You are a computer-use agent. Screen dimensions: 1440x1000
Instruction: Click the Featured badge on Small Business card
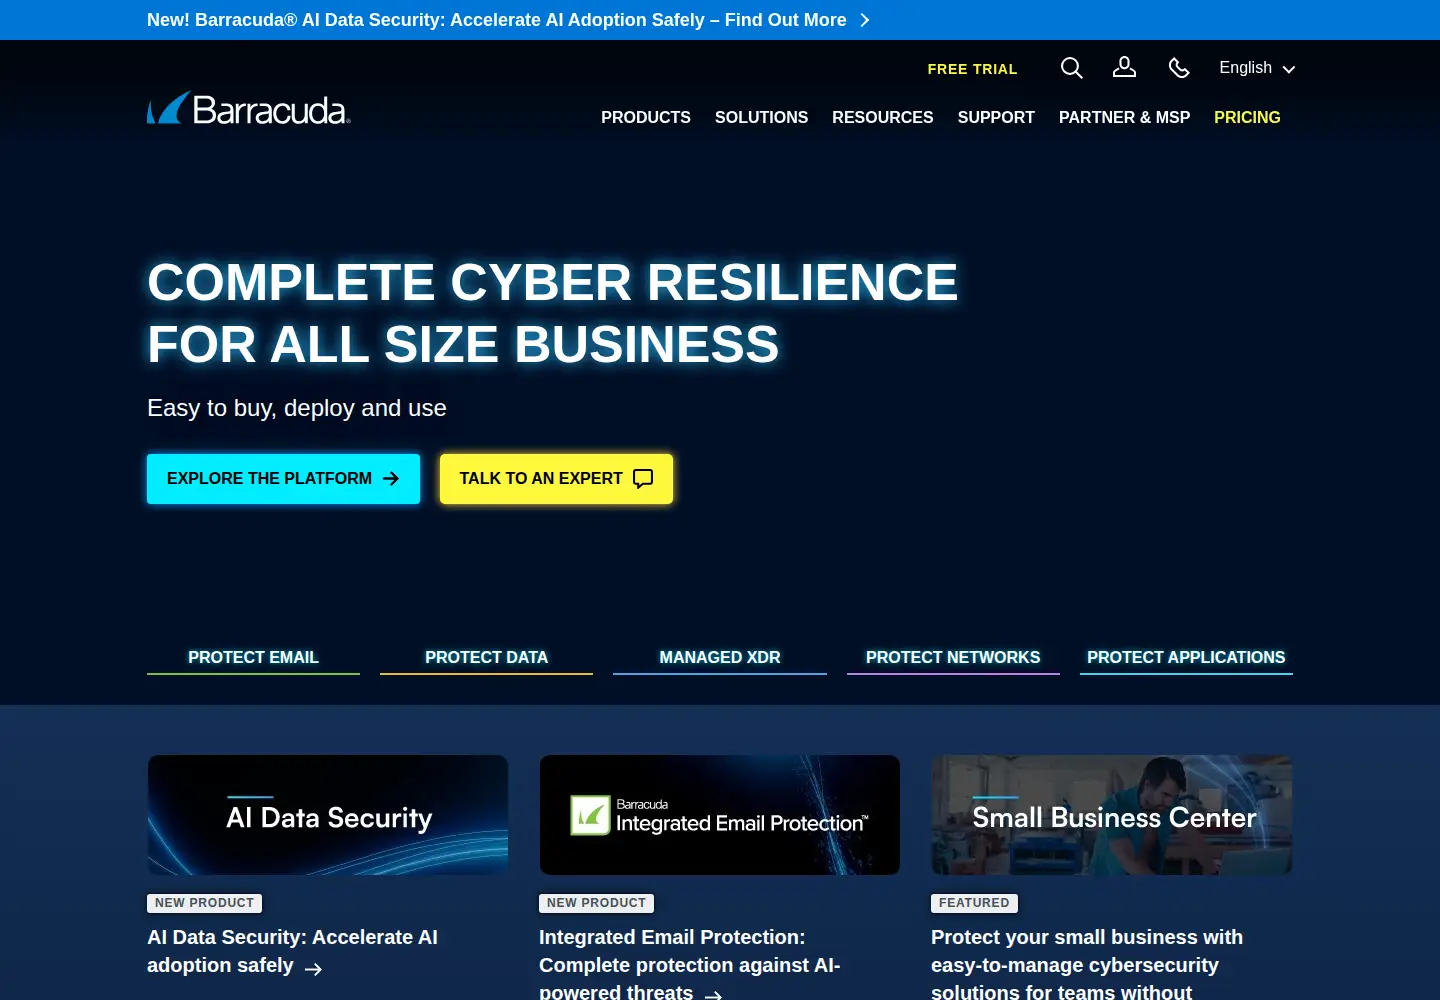(x=974, y=903)
